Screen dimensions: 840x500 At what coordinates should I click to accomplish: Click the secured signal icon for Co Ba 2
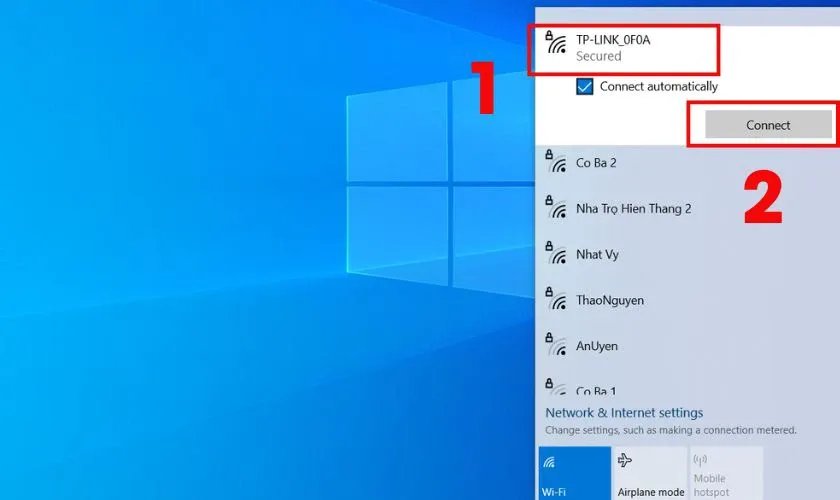coord(555,163)
